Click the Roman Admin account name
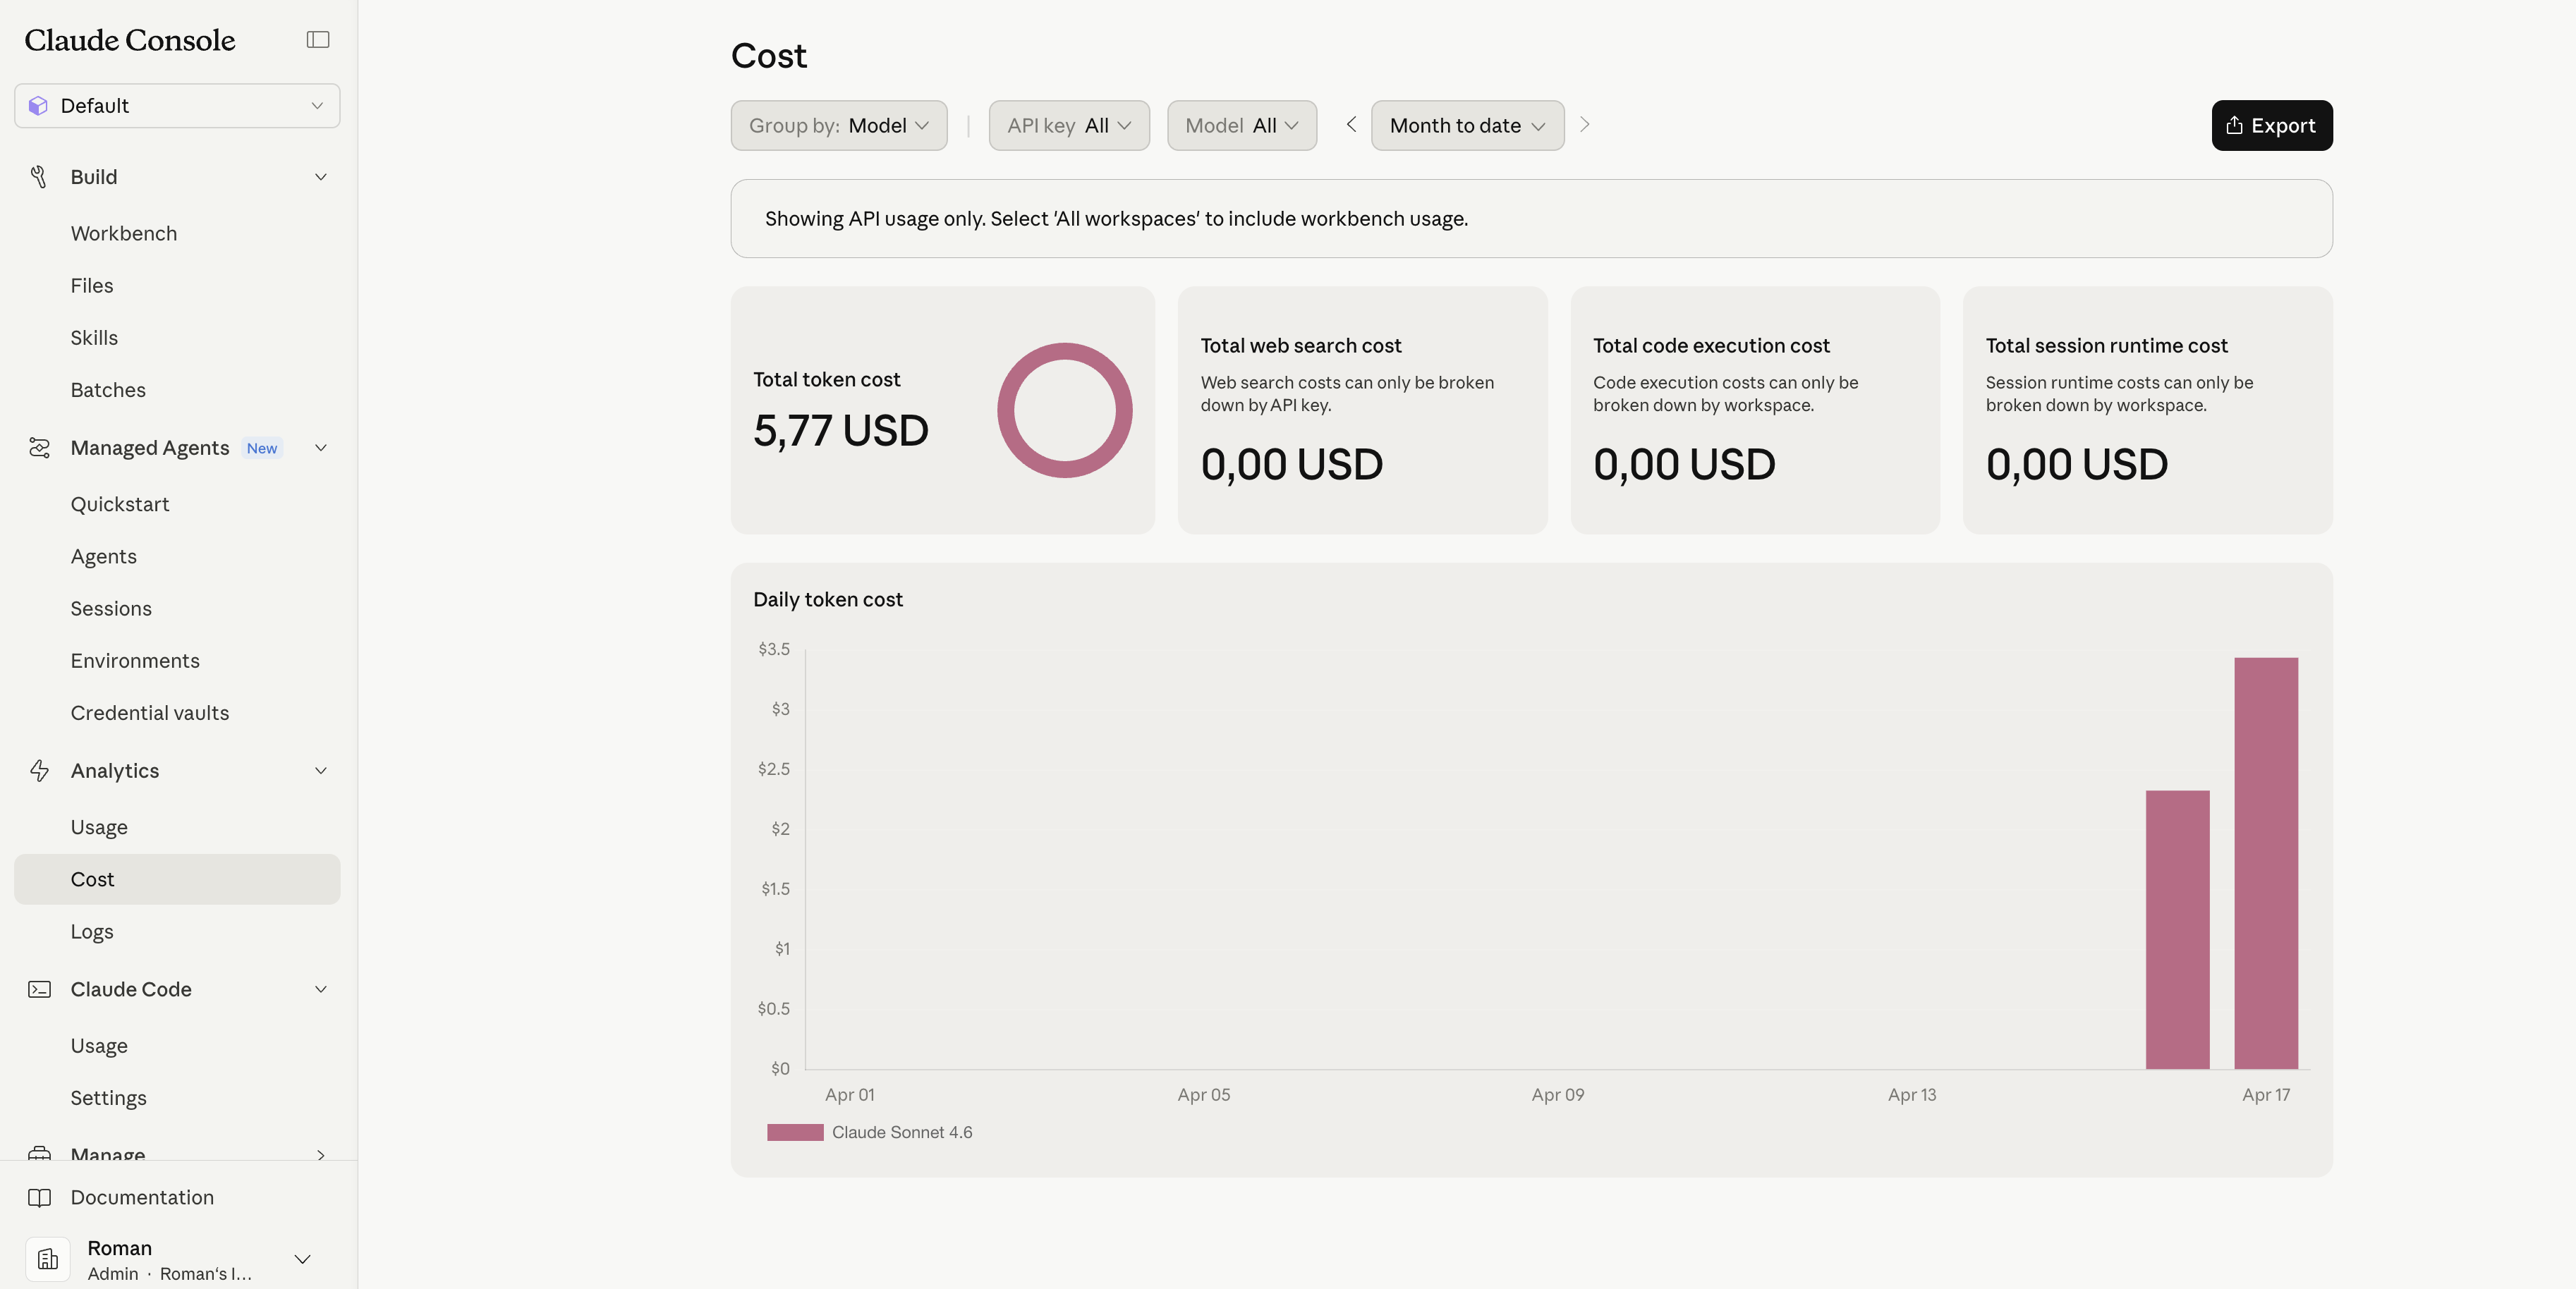The height and width of the screenshot is (1289, 2576). click(120, 1248)
